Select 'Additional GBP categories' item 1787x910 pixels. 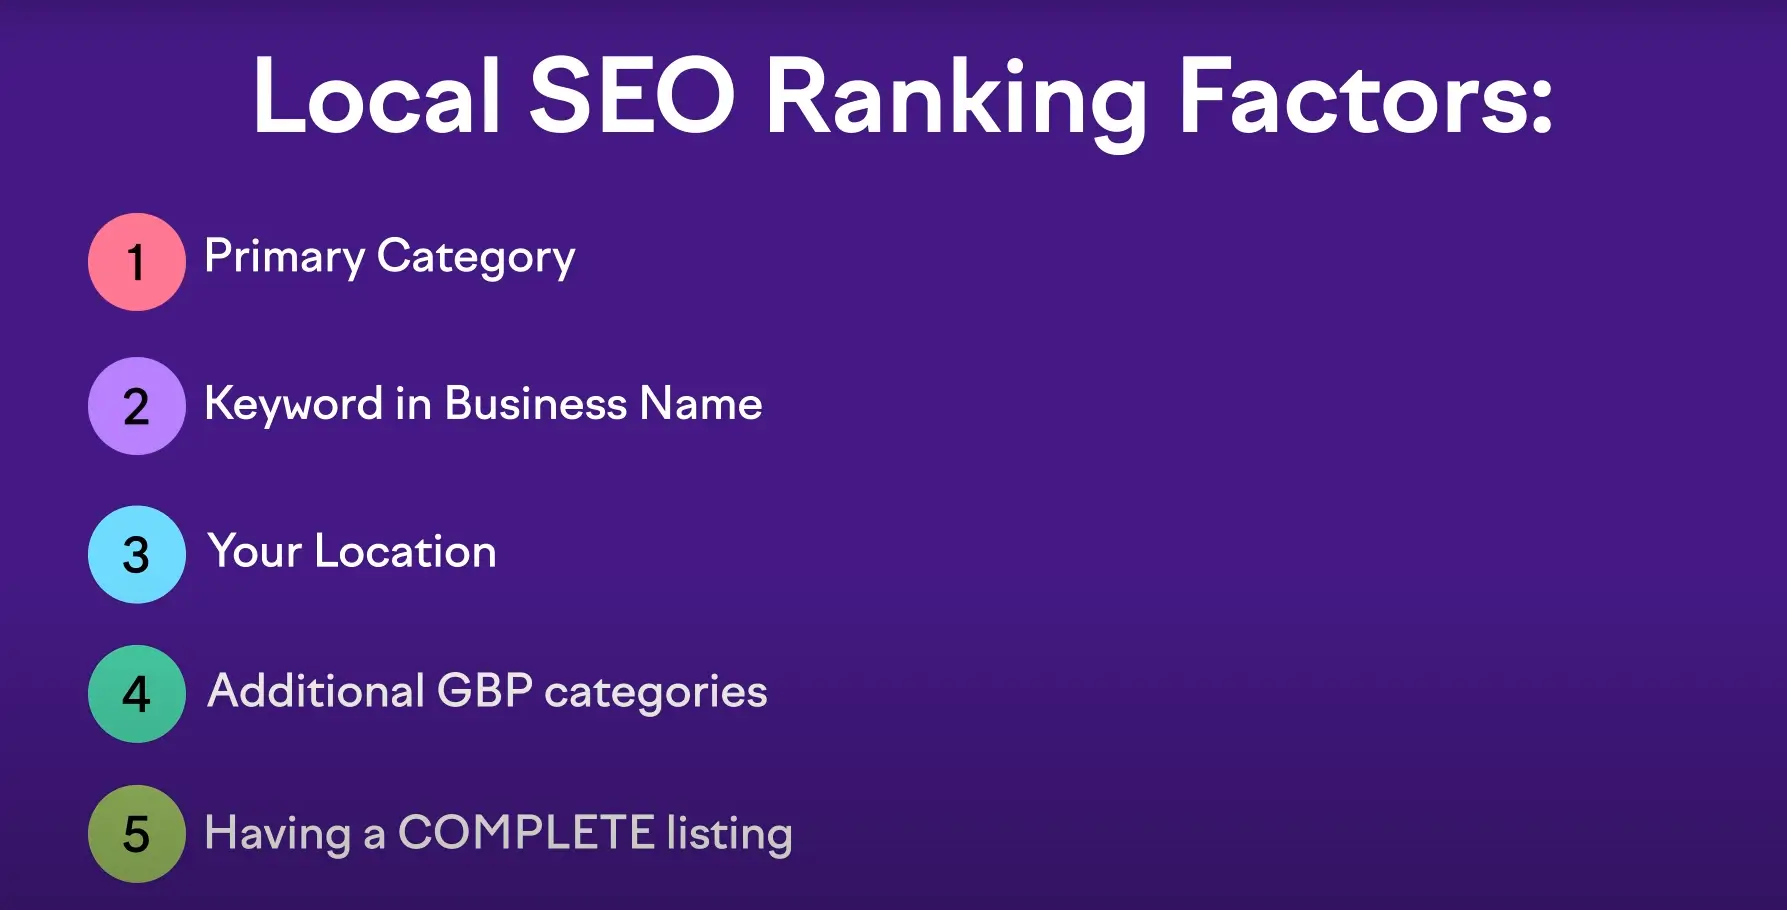(x=487, y=692)
